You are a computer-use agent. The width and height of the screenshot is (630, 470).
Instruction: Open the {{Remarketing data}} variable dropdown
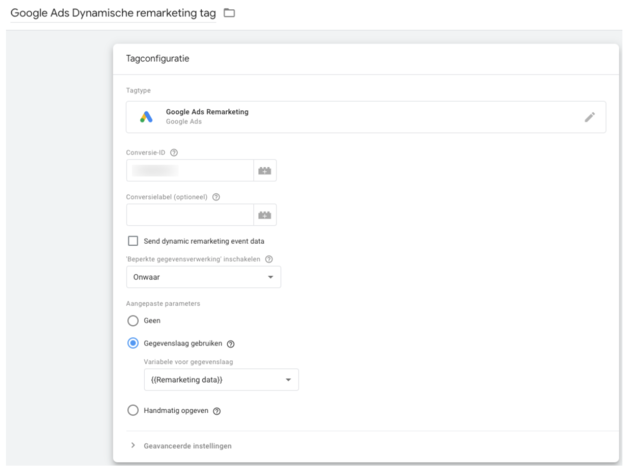click(221, 380)
